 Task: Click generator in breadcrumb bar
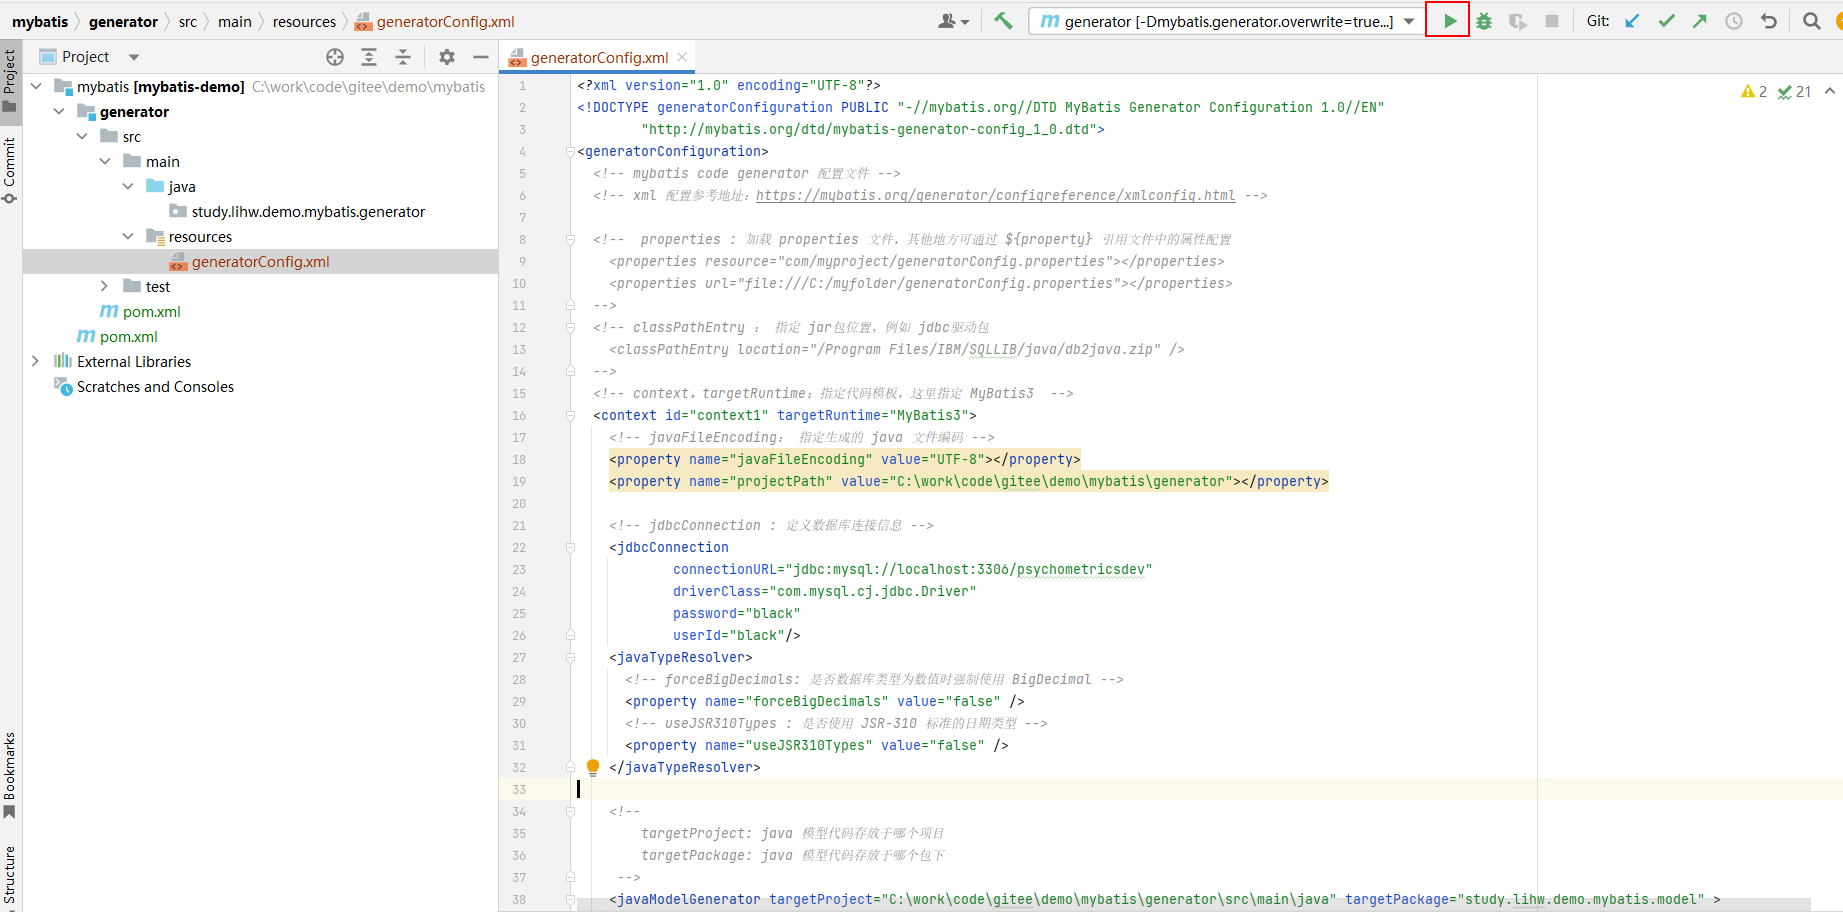pyautogui.click(x=123, y=21)
